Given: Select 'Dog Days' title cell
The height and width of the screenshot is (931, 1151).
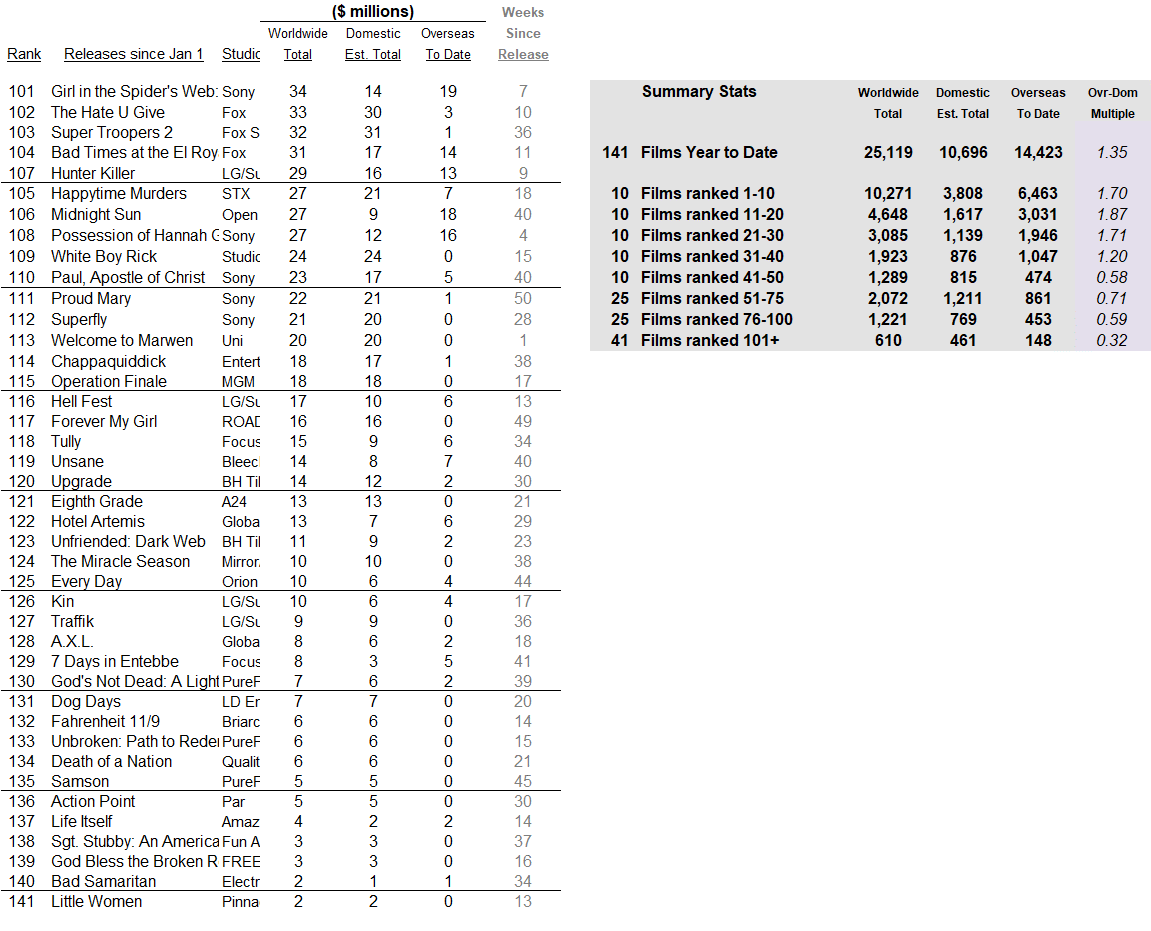Looking at the screenshot, I should pyautogui.click(x=86, y=702).
